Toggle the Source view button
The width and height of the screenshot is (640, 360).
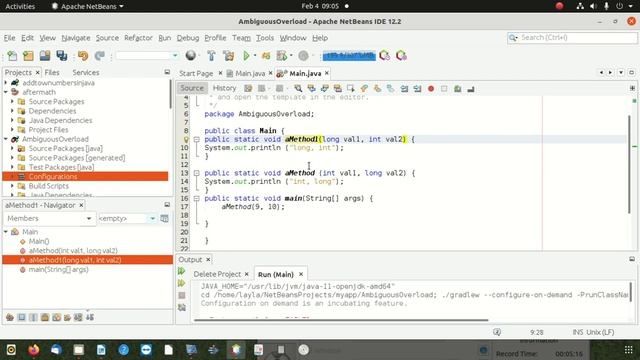(x=192, y=88)
